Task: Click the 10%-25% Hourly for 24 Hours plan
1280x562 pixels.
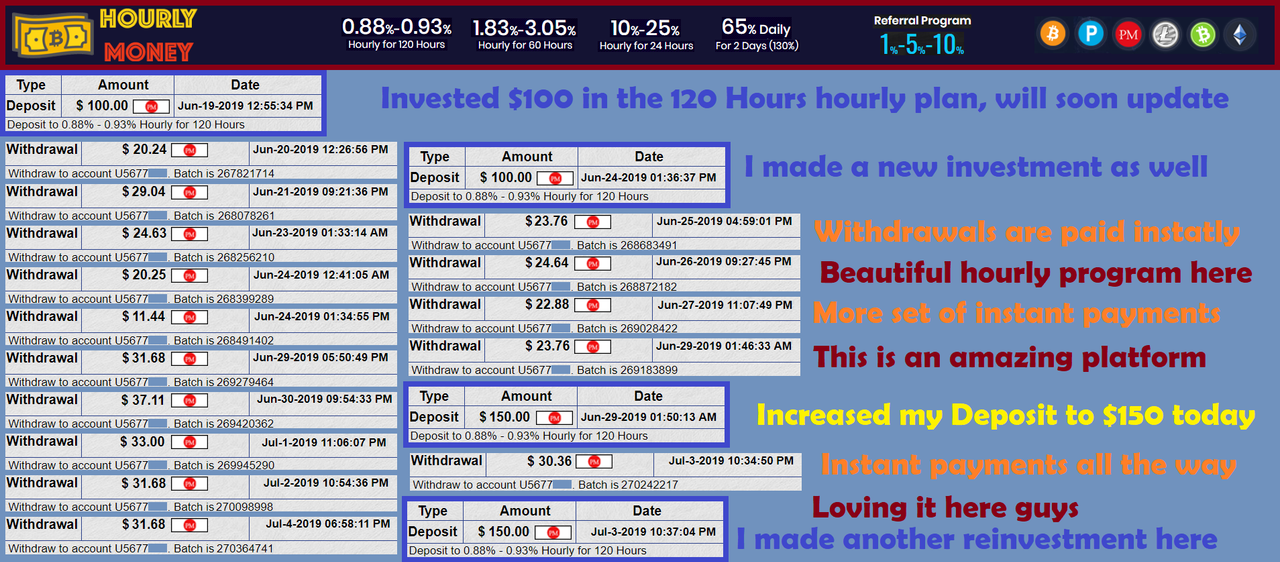Action: 646,34
